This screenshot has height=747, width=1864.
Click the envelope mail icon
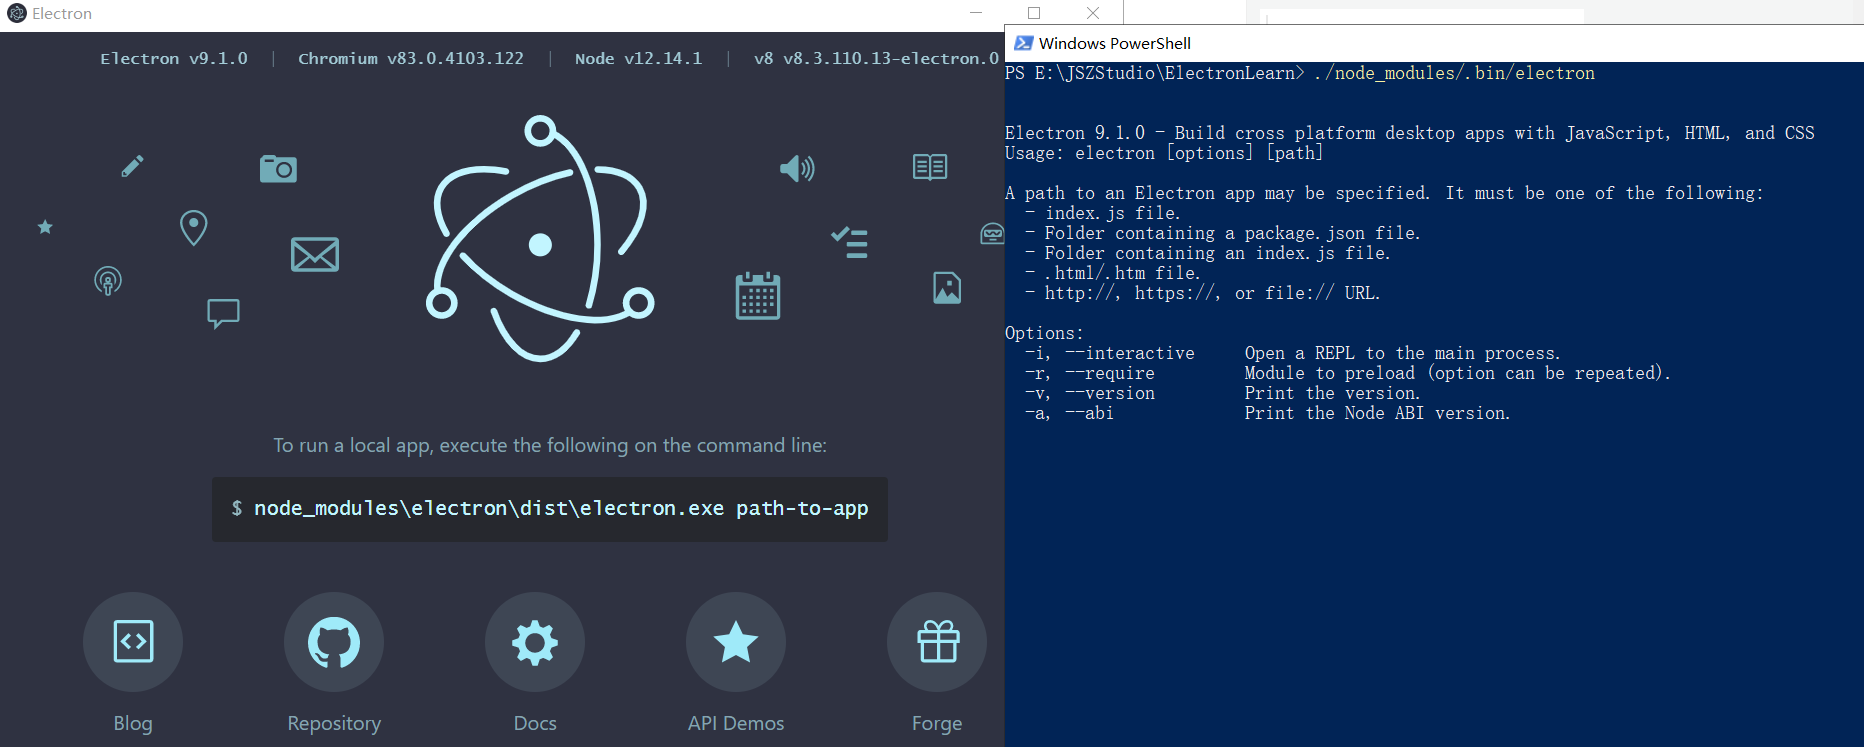(x=315, y=254)
